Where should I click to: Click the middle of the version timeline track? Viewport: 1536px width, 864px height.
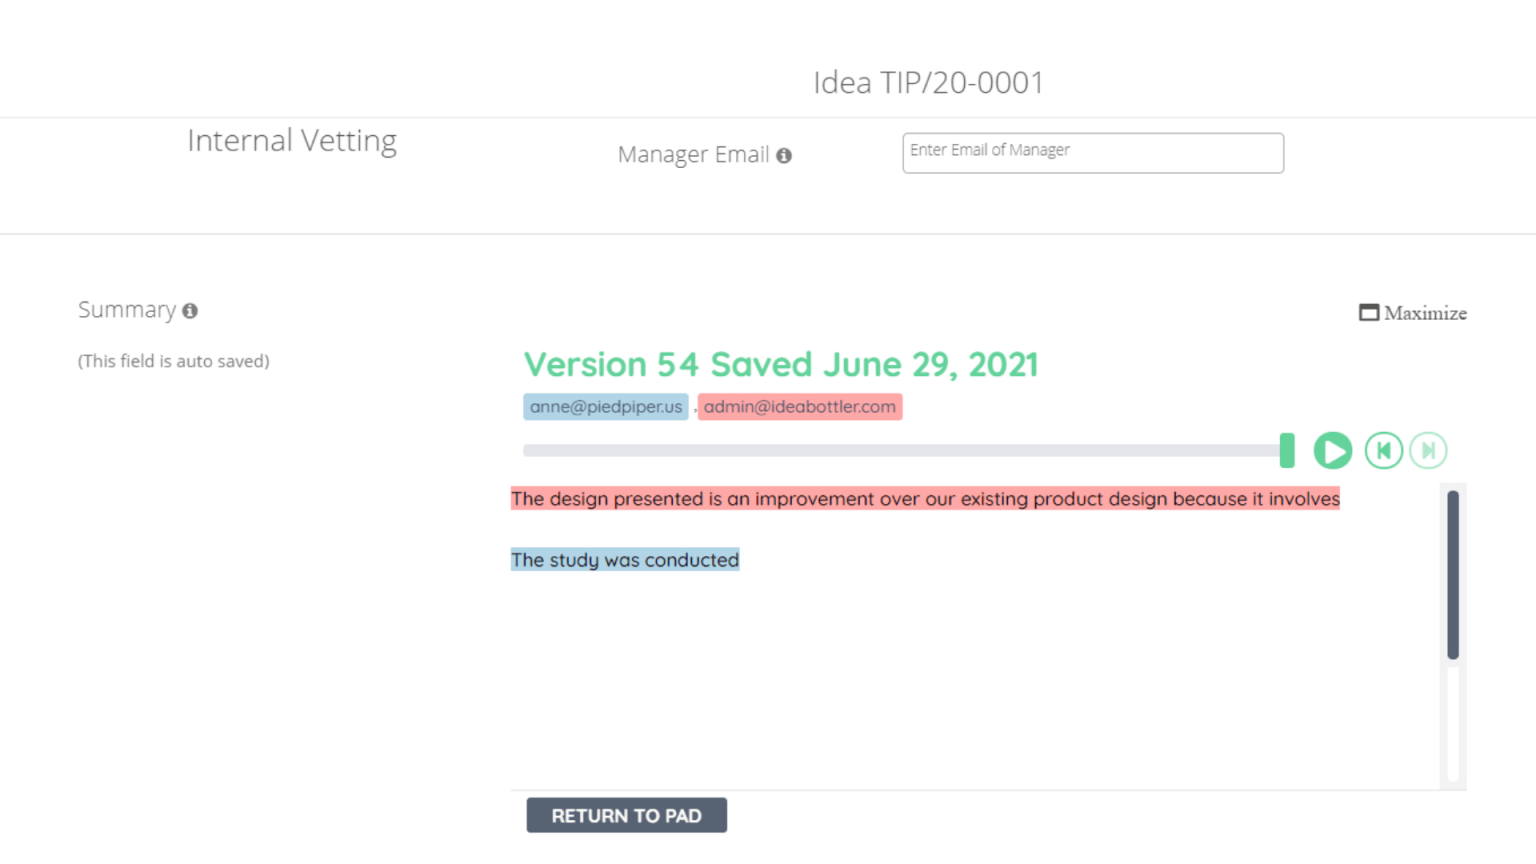coord(900,451)
